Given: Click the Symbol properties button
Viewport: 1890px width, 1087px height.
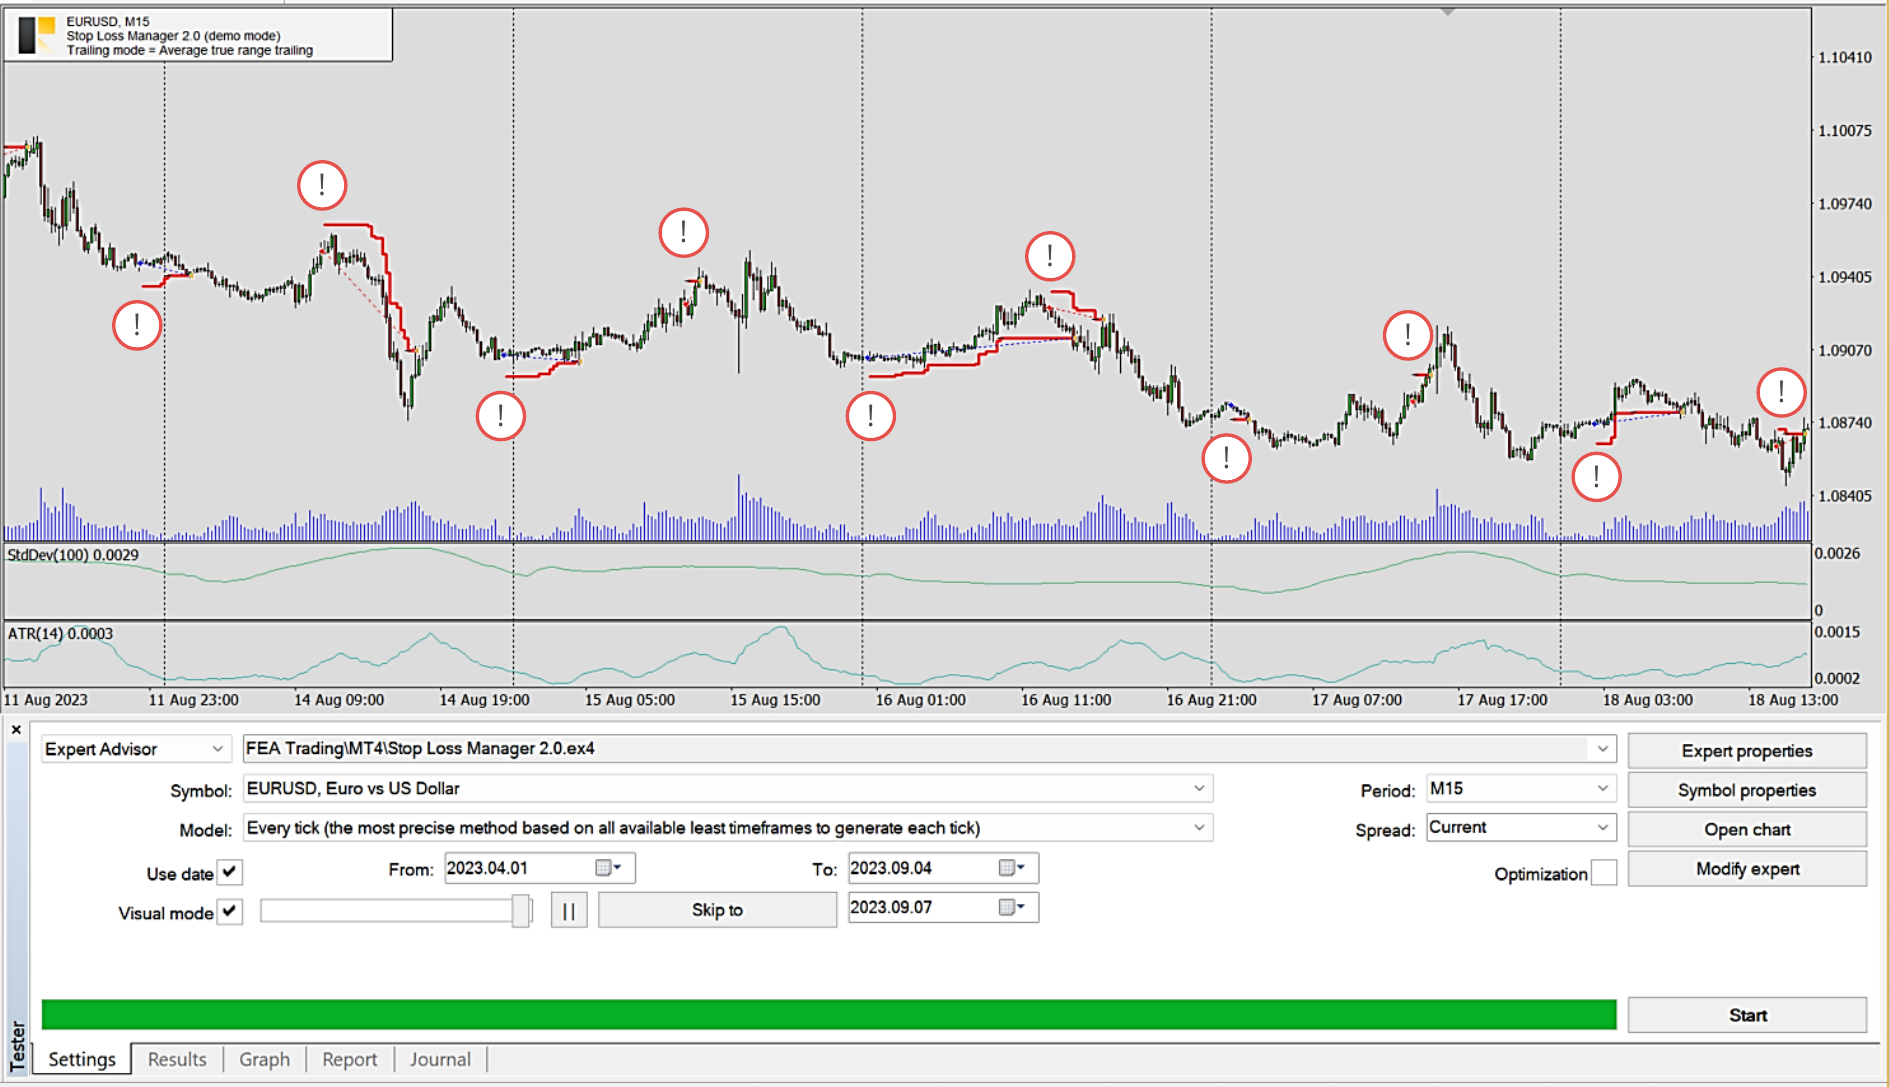Looking at the screenshot, I should coord(1746,790).
